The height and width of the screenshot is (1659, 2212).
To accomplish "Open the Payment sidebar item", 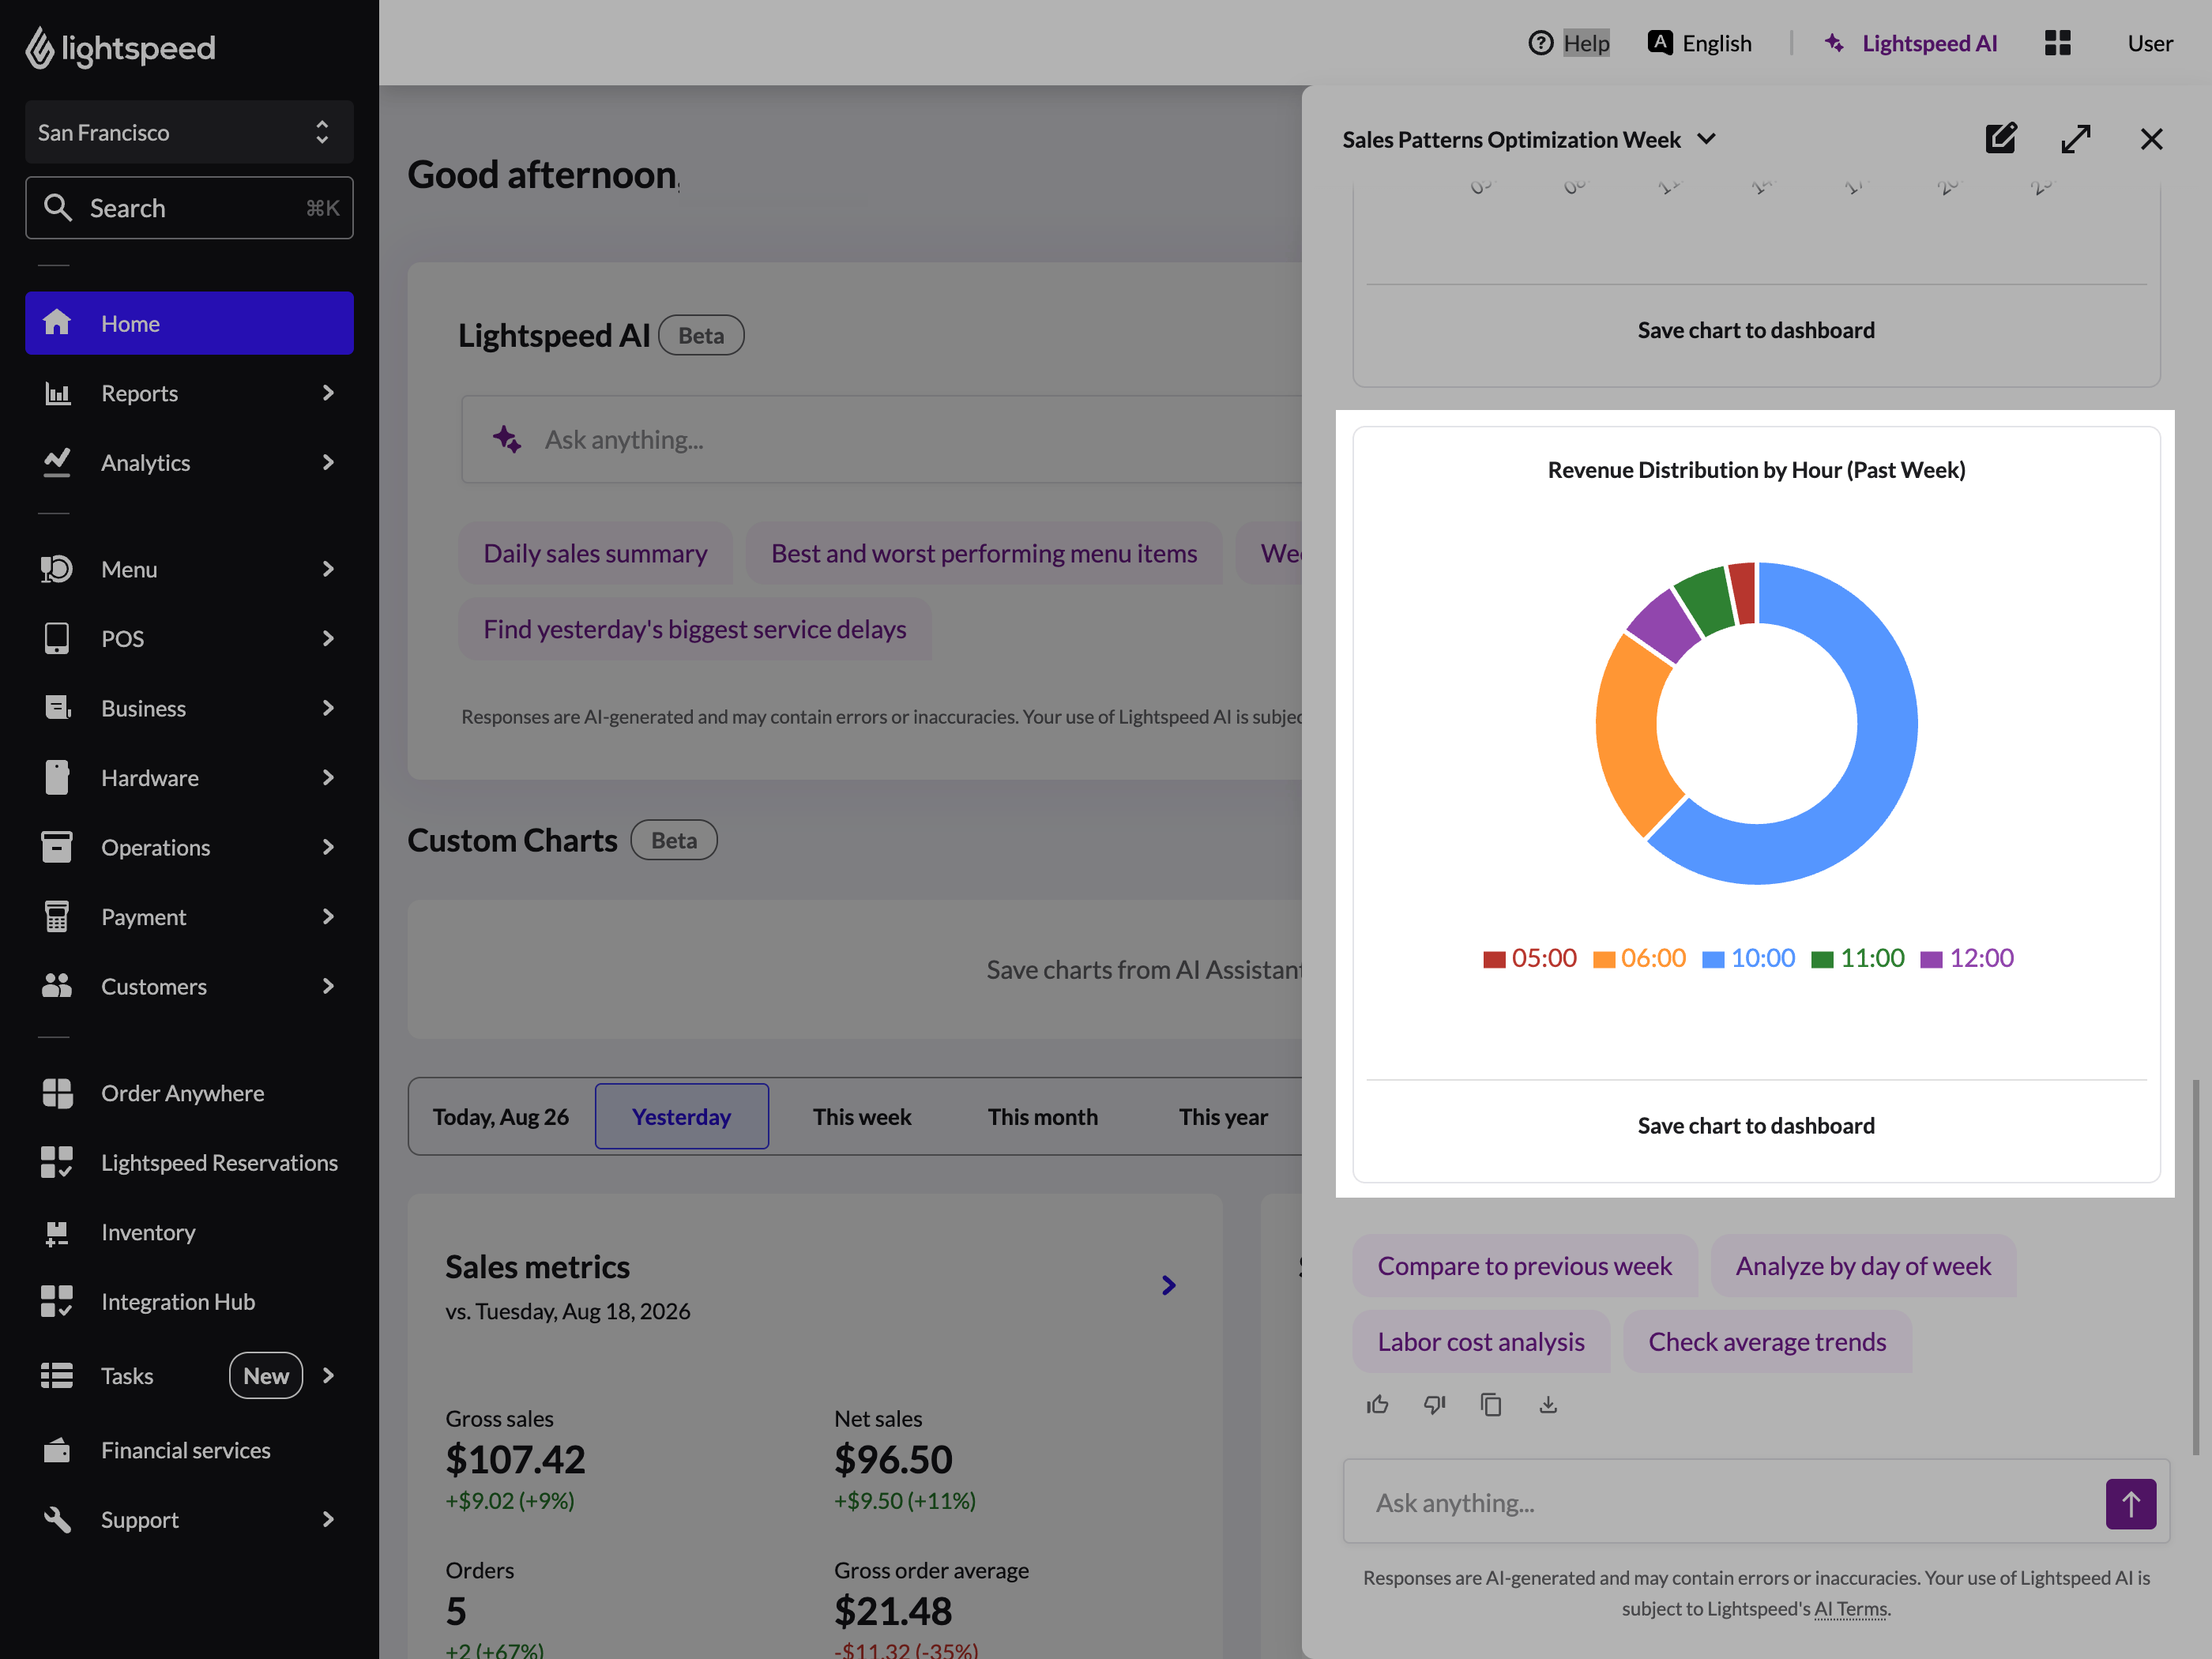I will (189, 916).
